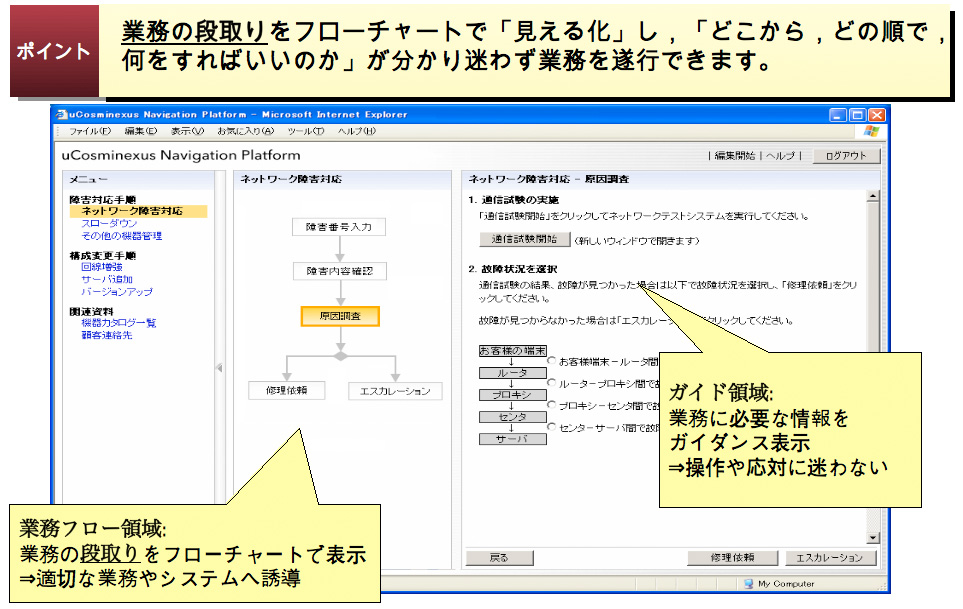Open the バージョンアップ link
Viewport: 963px width, 609px height.
point(117,292)
